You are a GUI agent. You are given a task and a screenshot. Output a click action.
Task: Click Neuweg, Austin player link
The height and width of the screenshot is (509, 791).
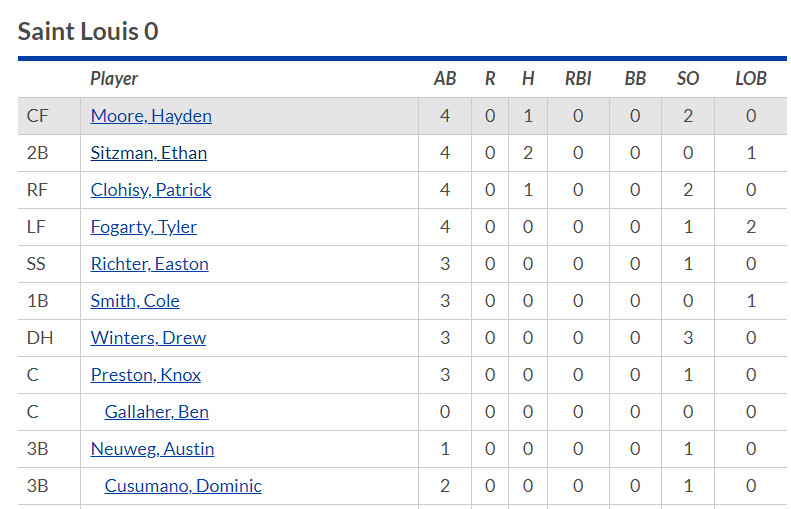click(x=152, y=449)
